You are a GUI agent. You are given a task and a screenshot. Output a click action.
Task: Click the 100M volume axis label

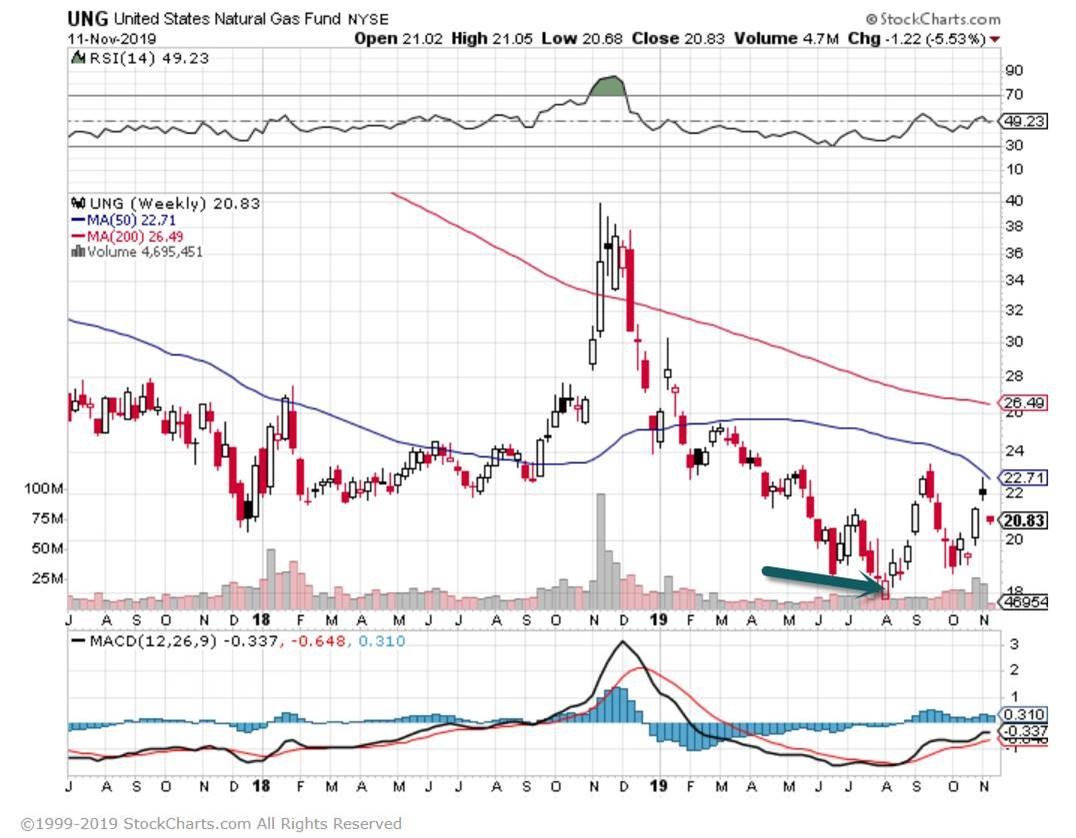(x=44, y=489)
